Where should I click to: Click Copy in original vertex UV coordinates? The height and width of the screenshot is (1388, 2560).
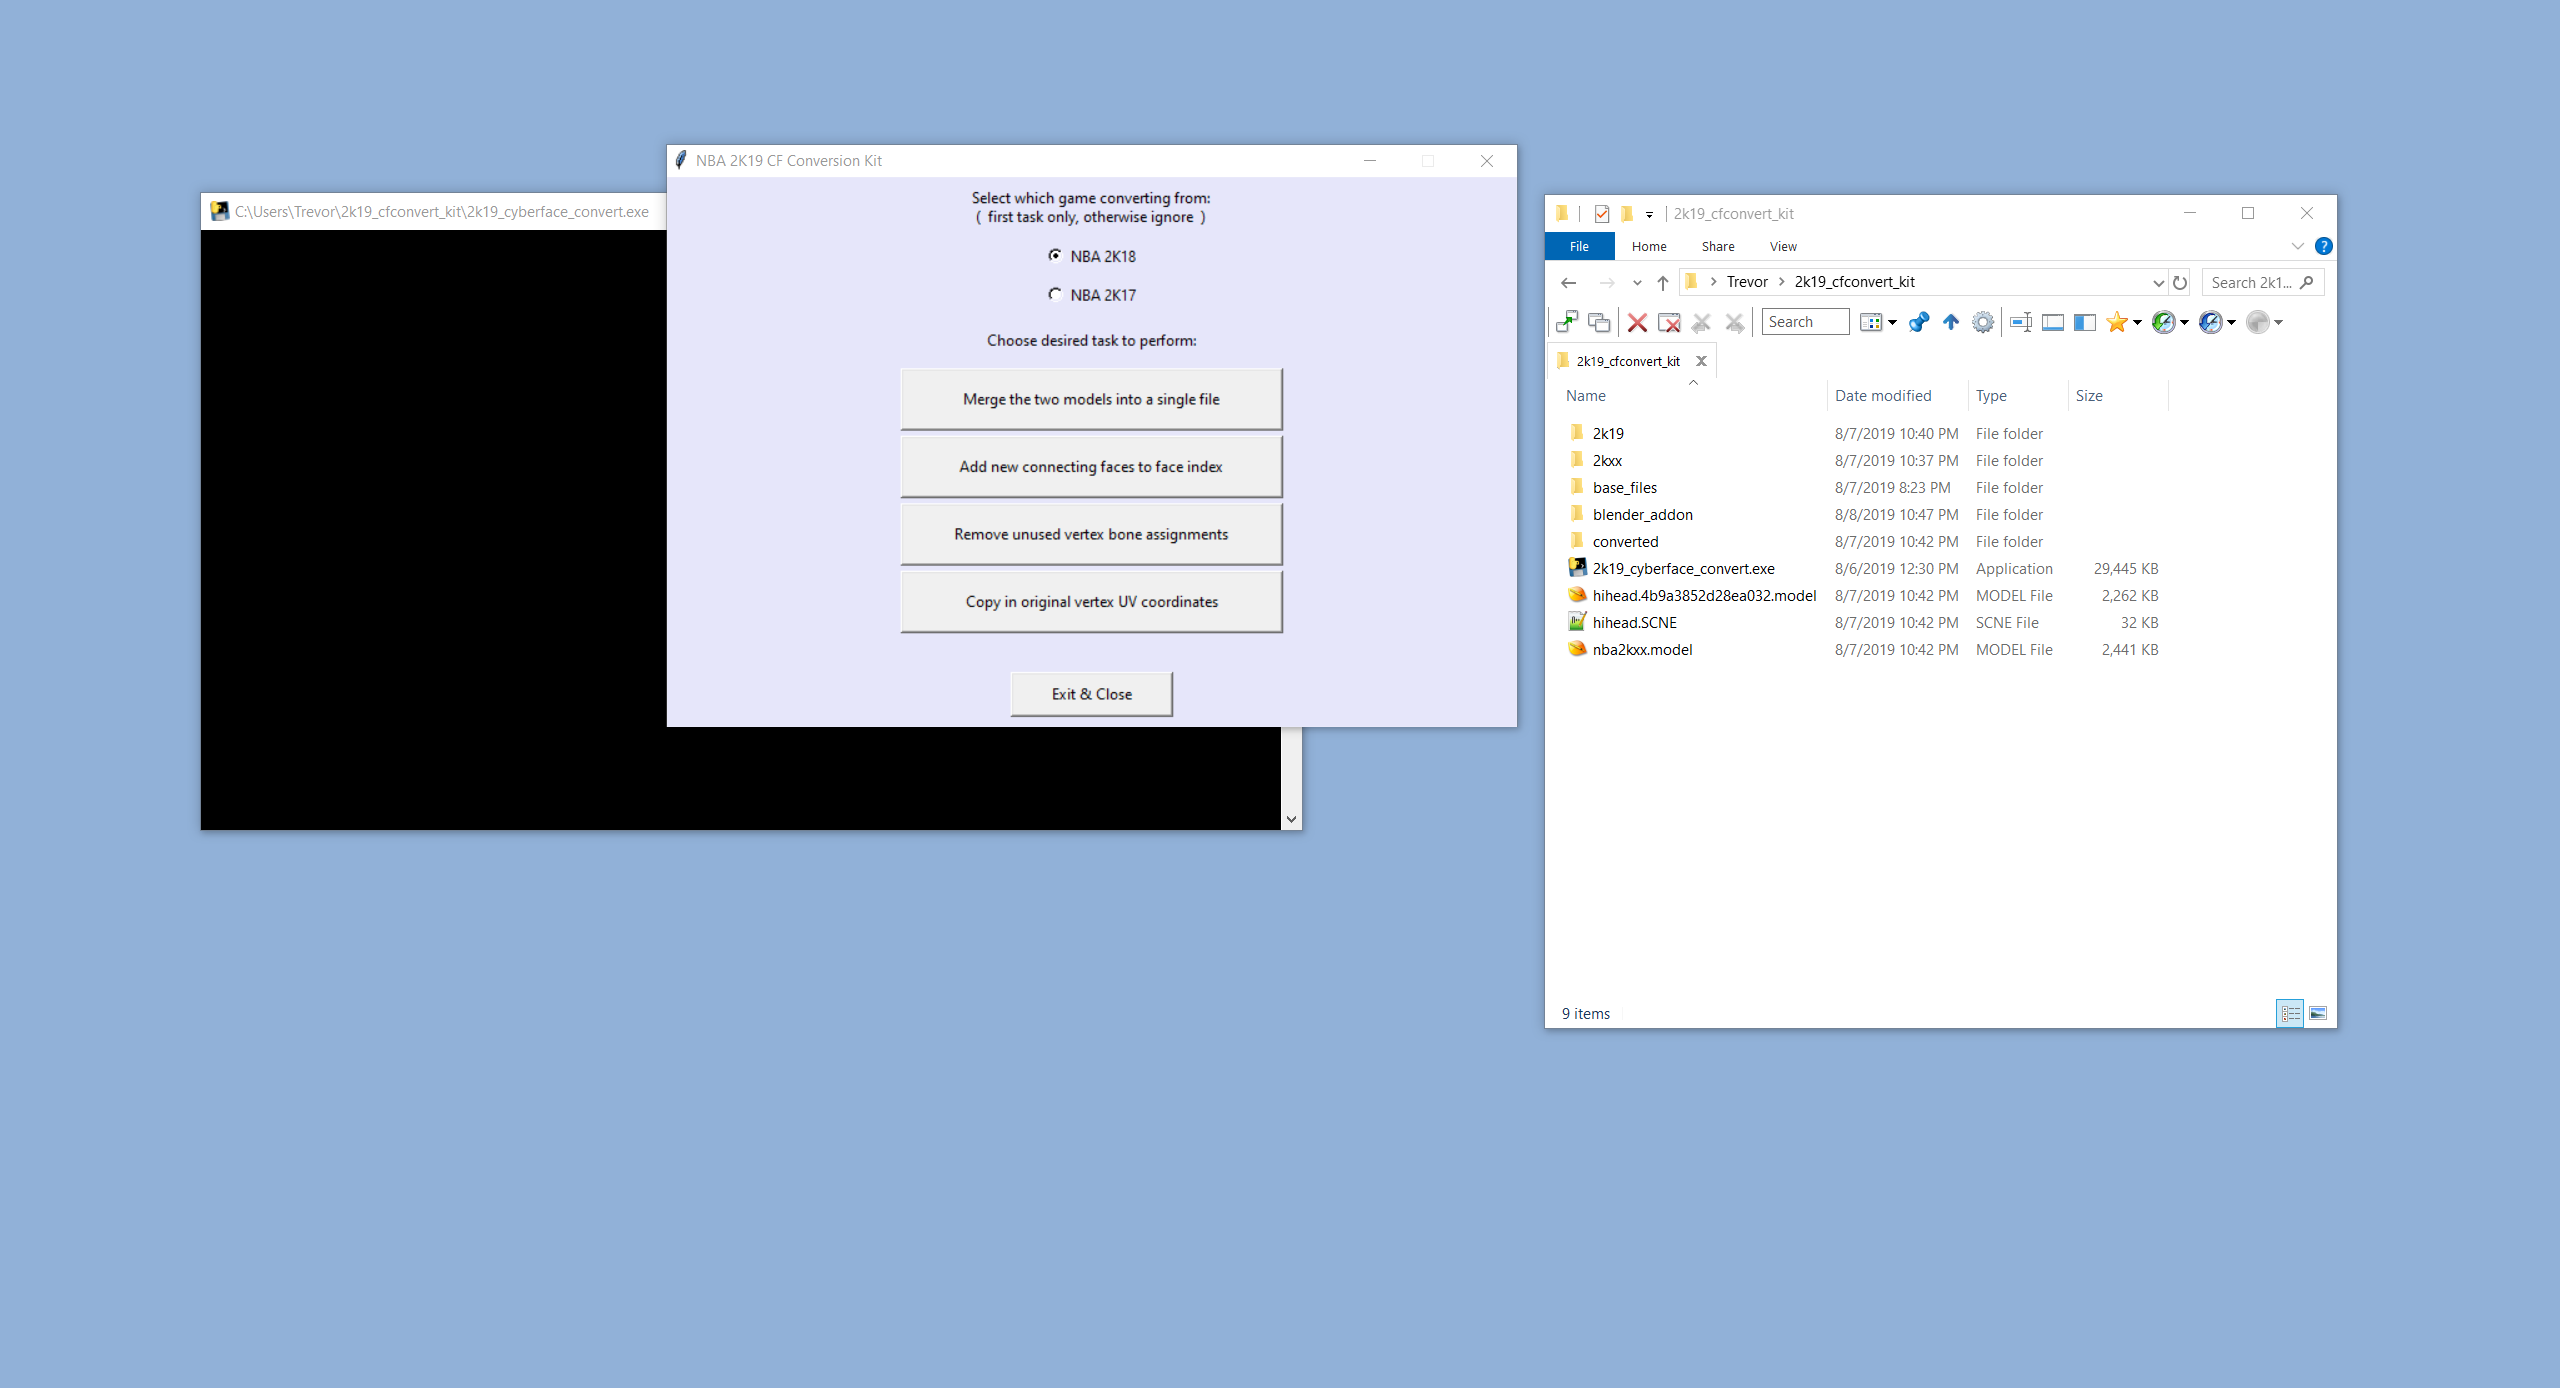1091,601
